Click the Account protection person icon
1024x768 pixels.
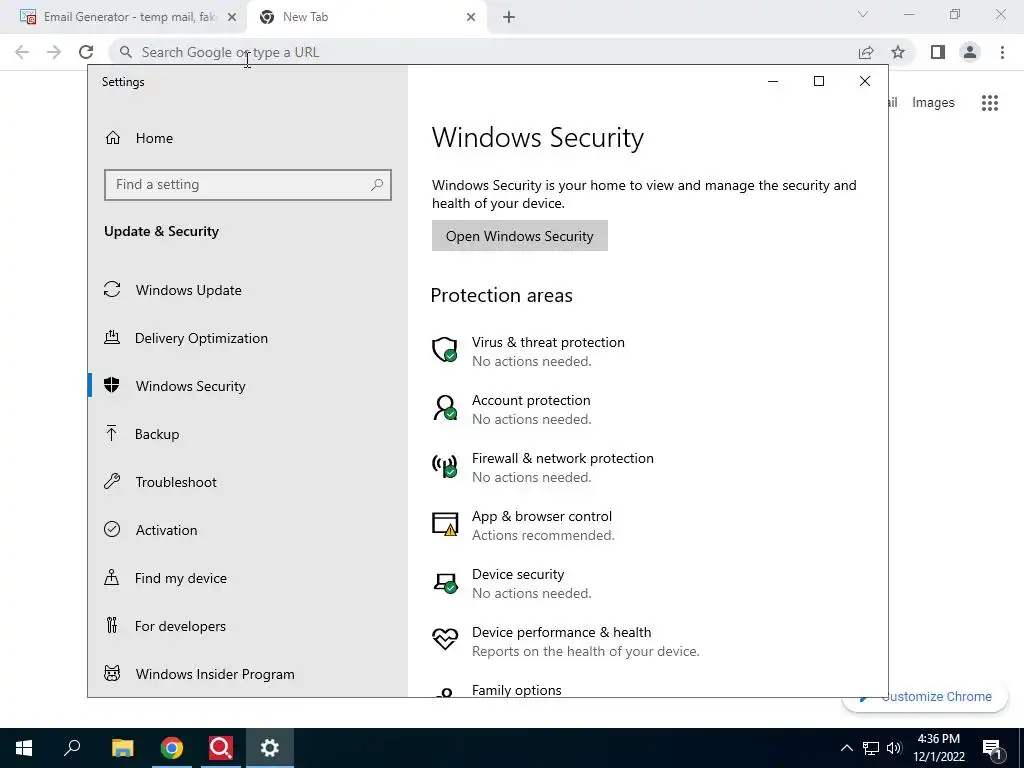445,408
